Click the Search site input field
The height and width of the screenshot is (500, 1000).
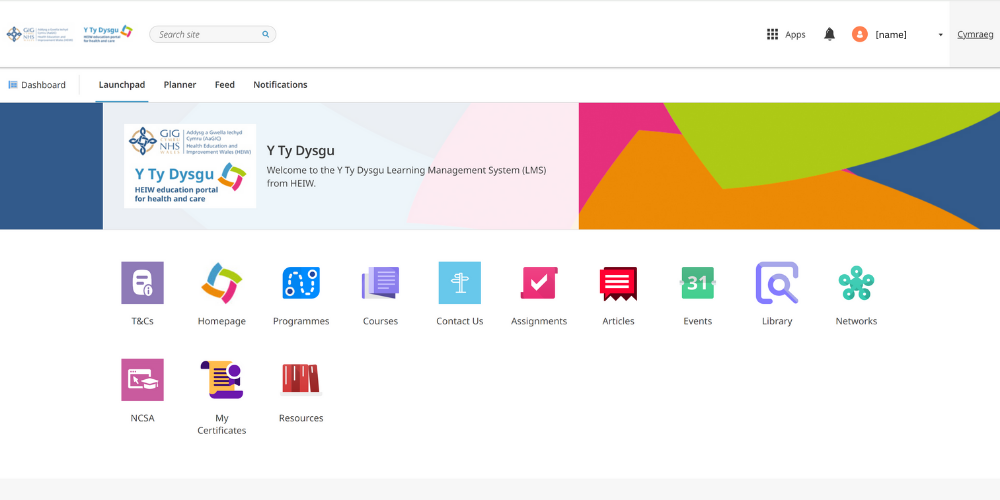click(x=212, y=34)
